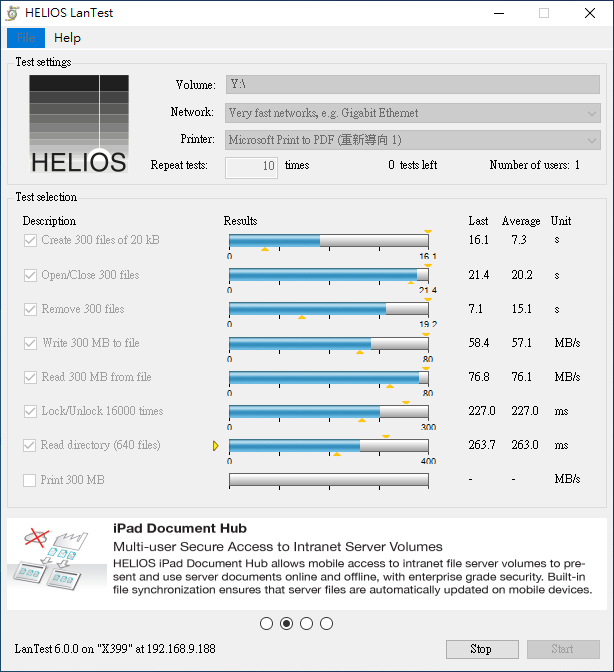Toggle Remove 300 files checkbox
Image resolution: width=614 pixels, height=672 pixels.
point(30,309)
